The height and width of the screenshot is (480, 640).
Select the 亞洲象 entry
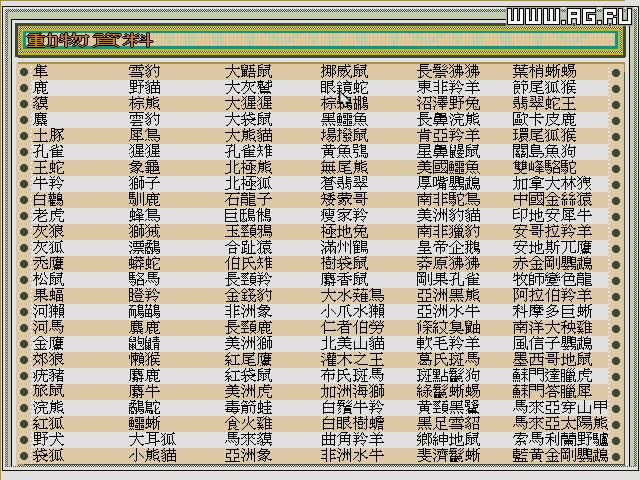pyautogui.click(x=248, y=455)
